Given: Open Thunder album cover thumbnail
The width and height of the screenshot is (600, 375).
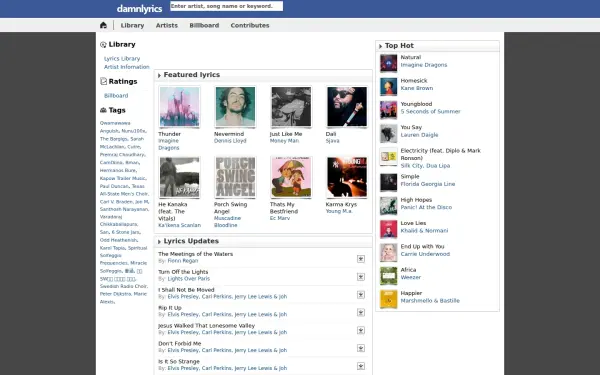Looking at the screenshot, I should point(179,107).
